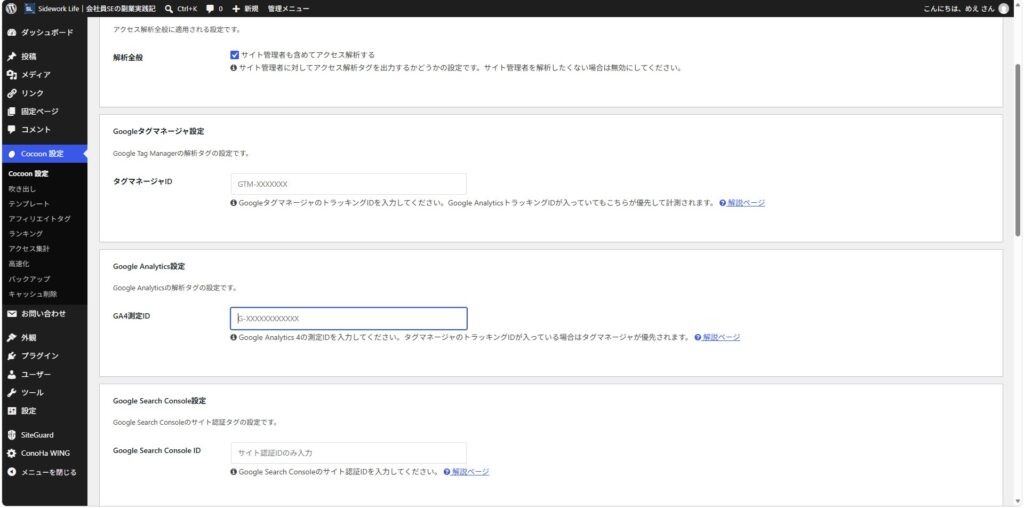Viewport: 1024px width, 508px height.
Task: Click the ユーザー person icon
Action: (x=12, y=374)
